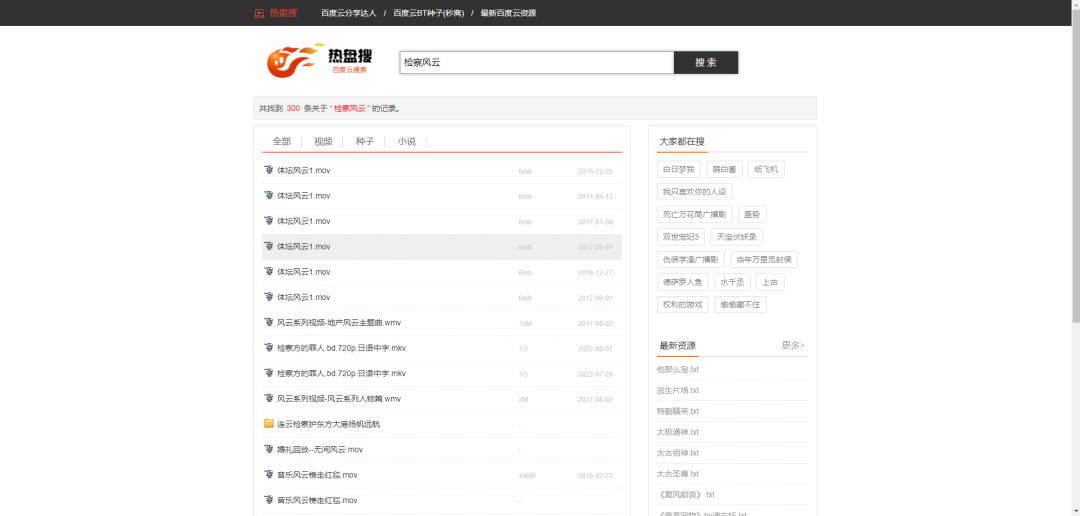
Task: Switch to the 种子 tab
Action: click(365, 141)
